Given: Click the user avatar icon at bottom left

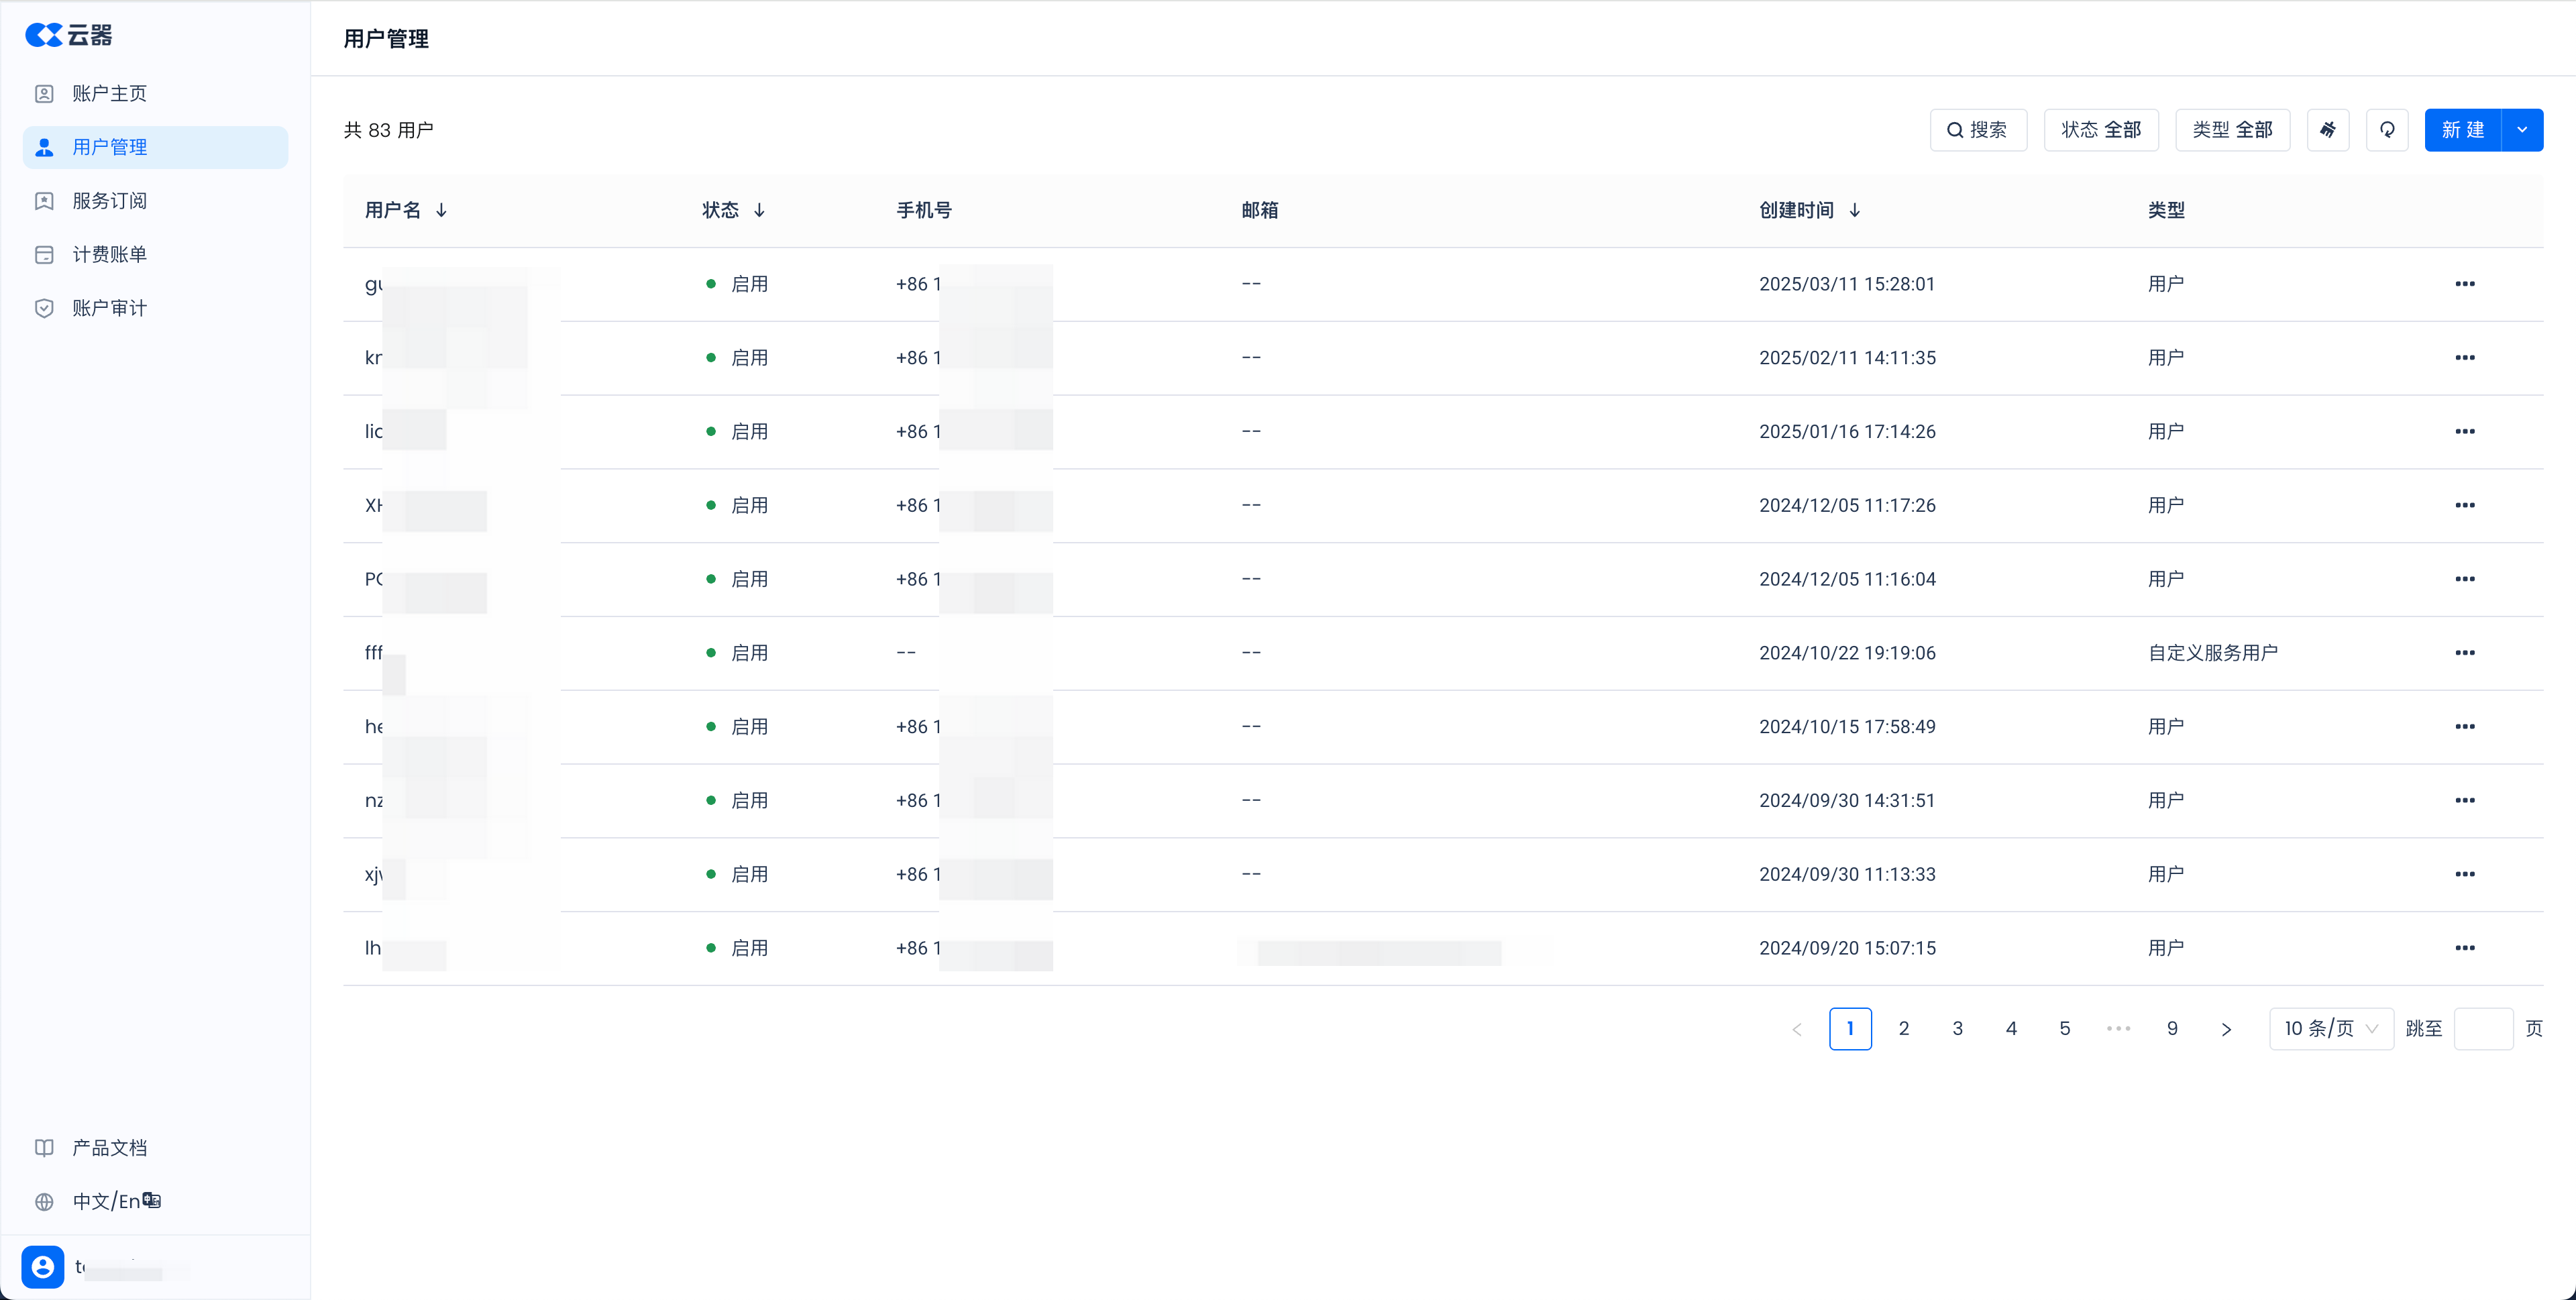Looking at the screenshot, I should pyautogui.click(x=43, y=1267).
